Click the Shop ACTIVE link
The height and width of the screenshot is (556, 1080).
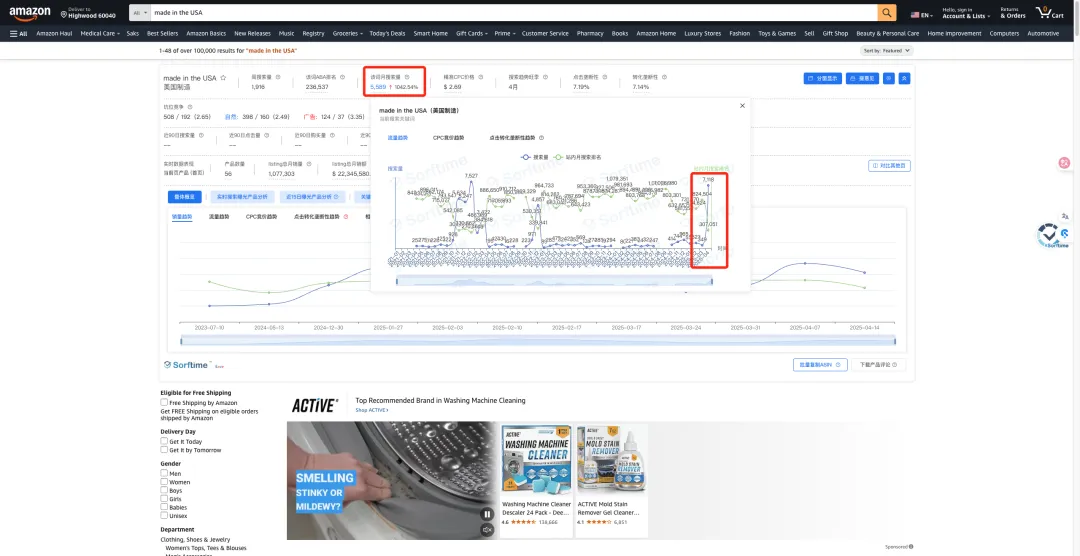(372, 410)
